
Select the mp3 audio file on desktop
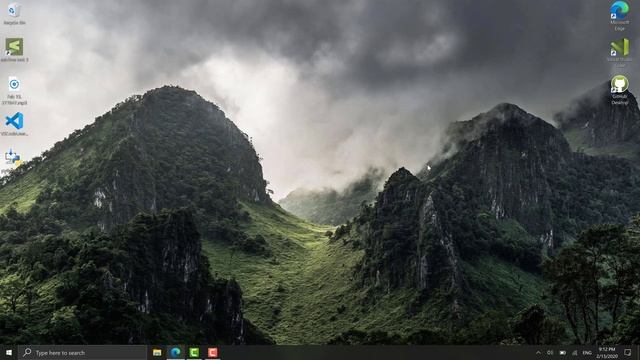(14, 90)
